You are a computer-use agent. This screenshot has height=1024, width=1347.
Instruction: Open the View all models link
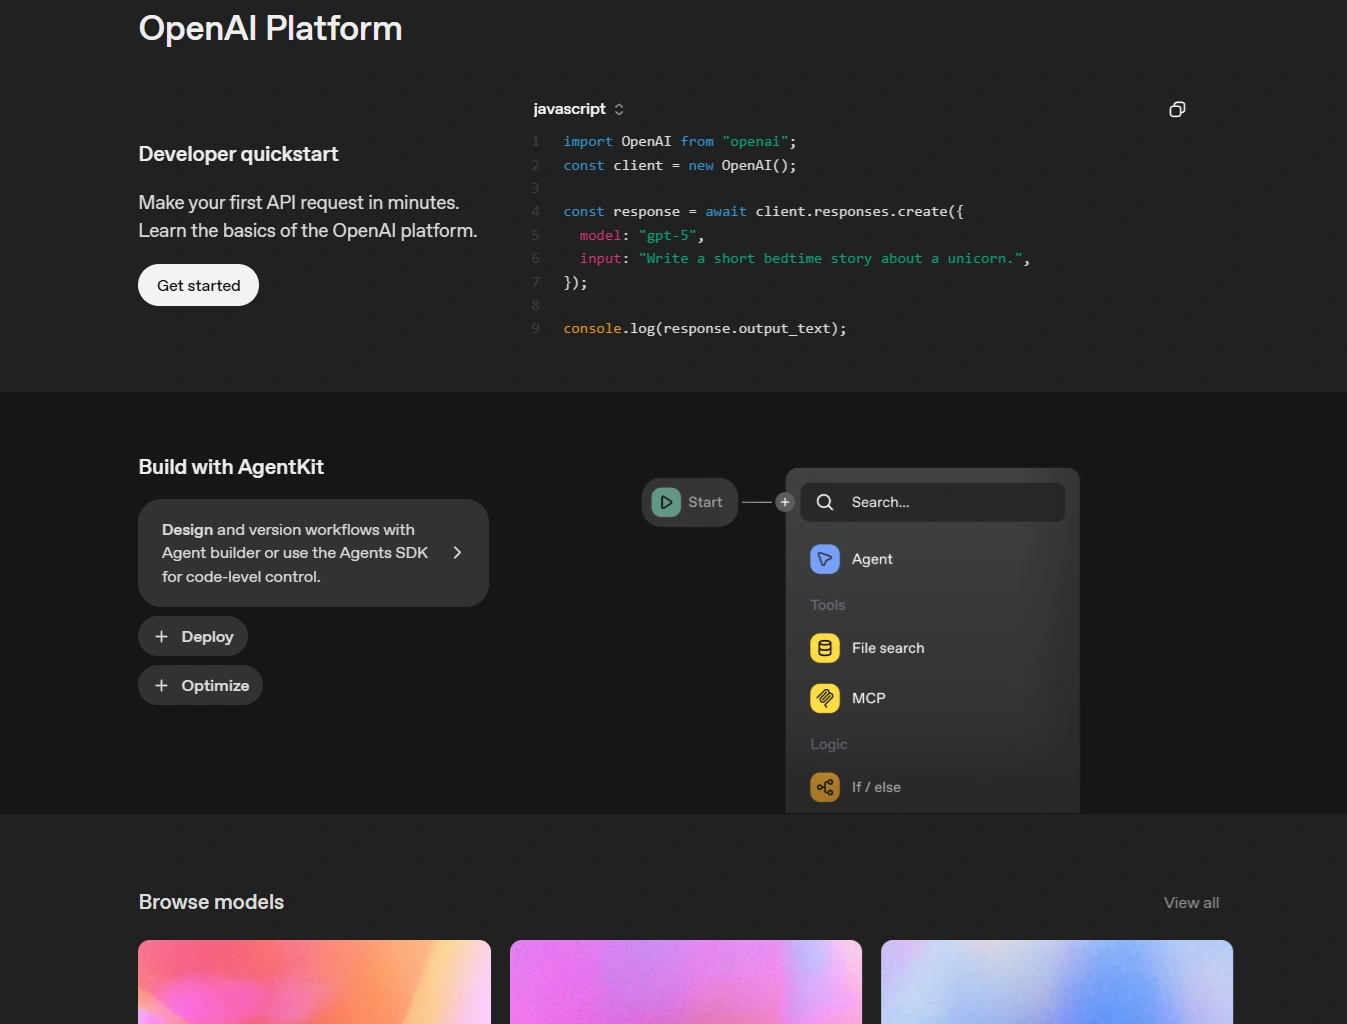1191,903
